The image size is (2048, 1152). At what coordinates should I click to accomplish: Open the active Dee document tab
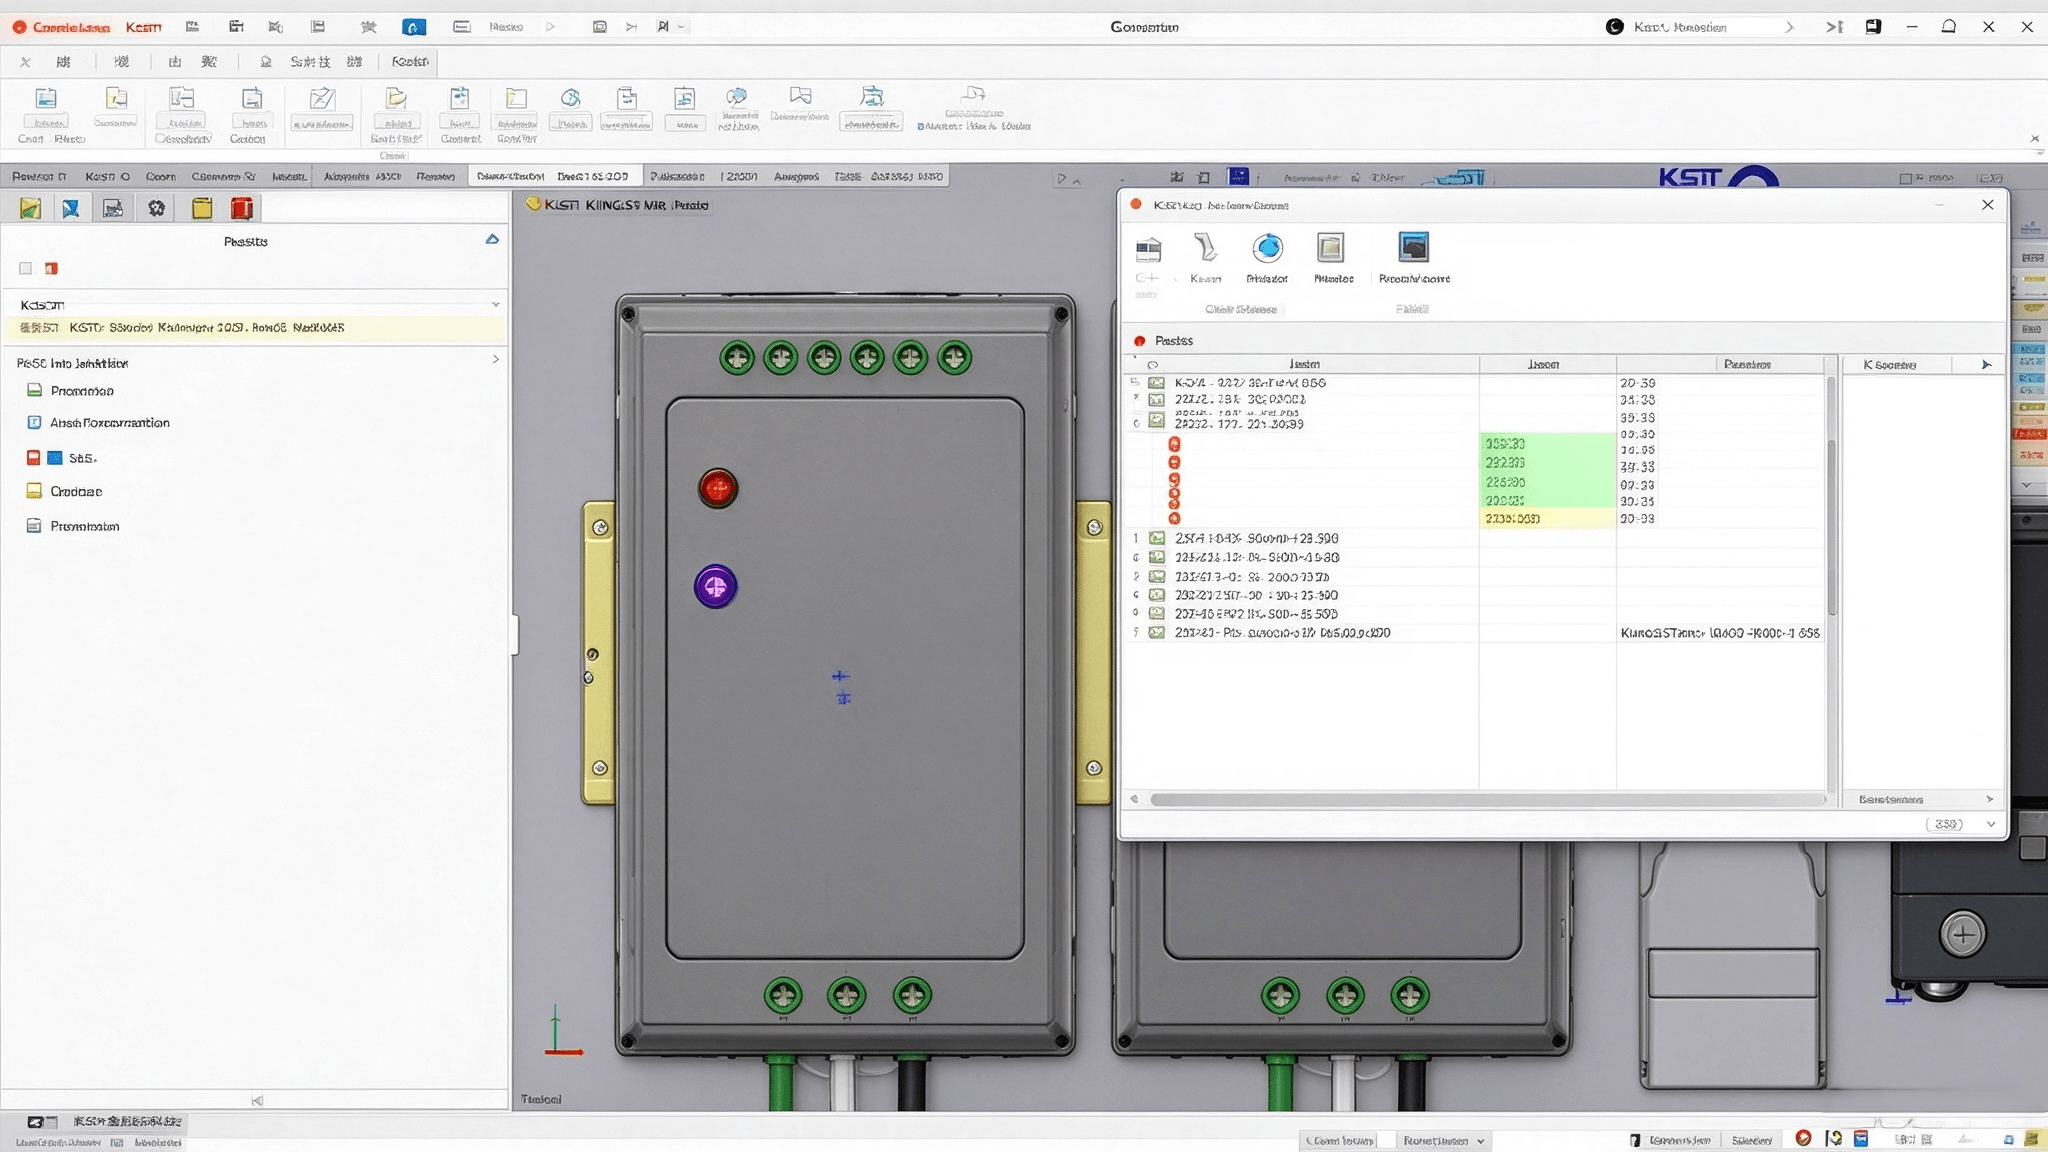point(556,176)
